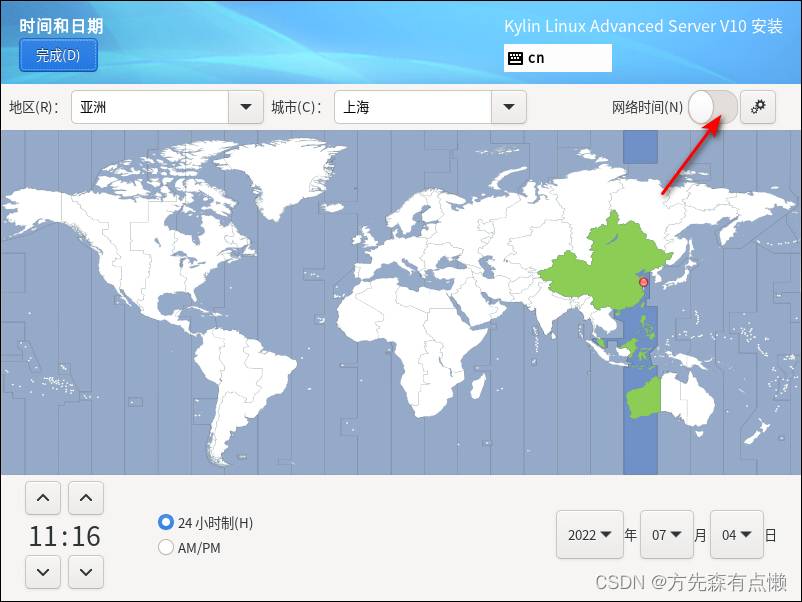Image resolution: width=802 pixels, height=602 pixels.
Task: Open the day dropdown showing 04
Action: point(737,534)
